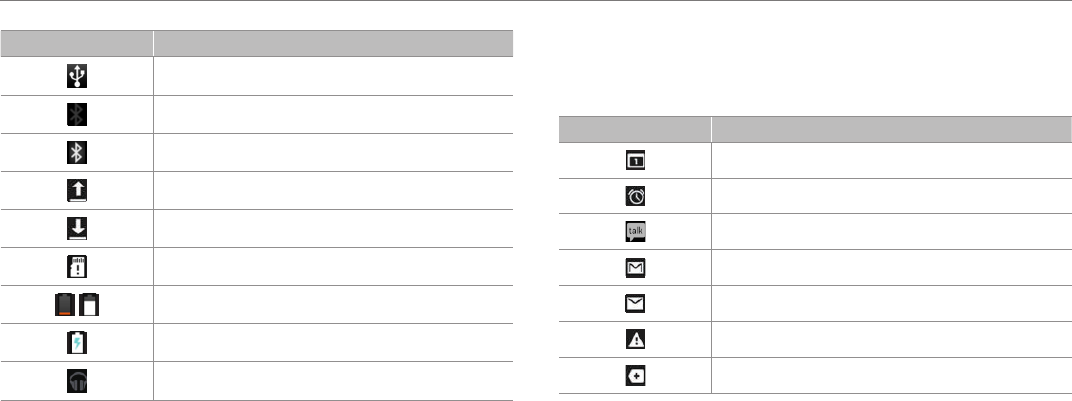Open the calendar event icon
The width and height of the screenshot is (1072, 401).
click(635, 161)
